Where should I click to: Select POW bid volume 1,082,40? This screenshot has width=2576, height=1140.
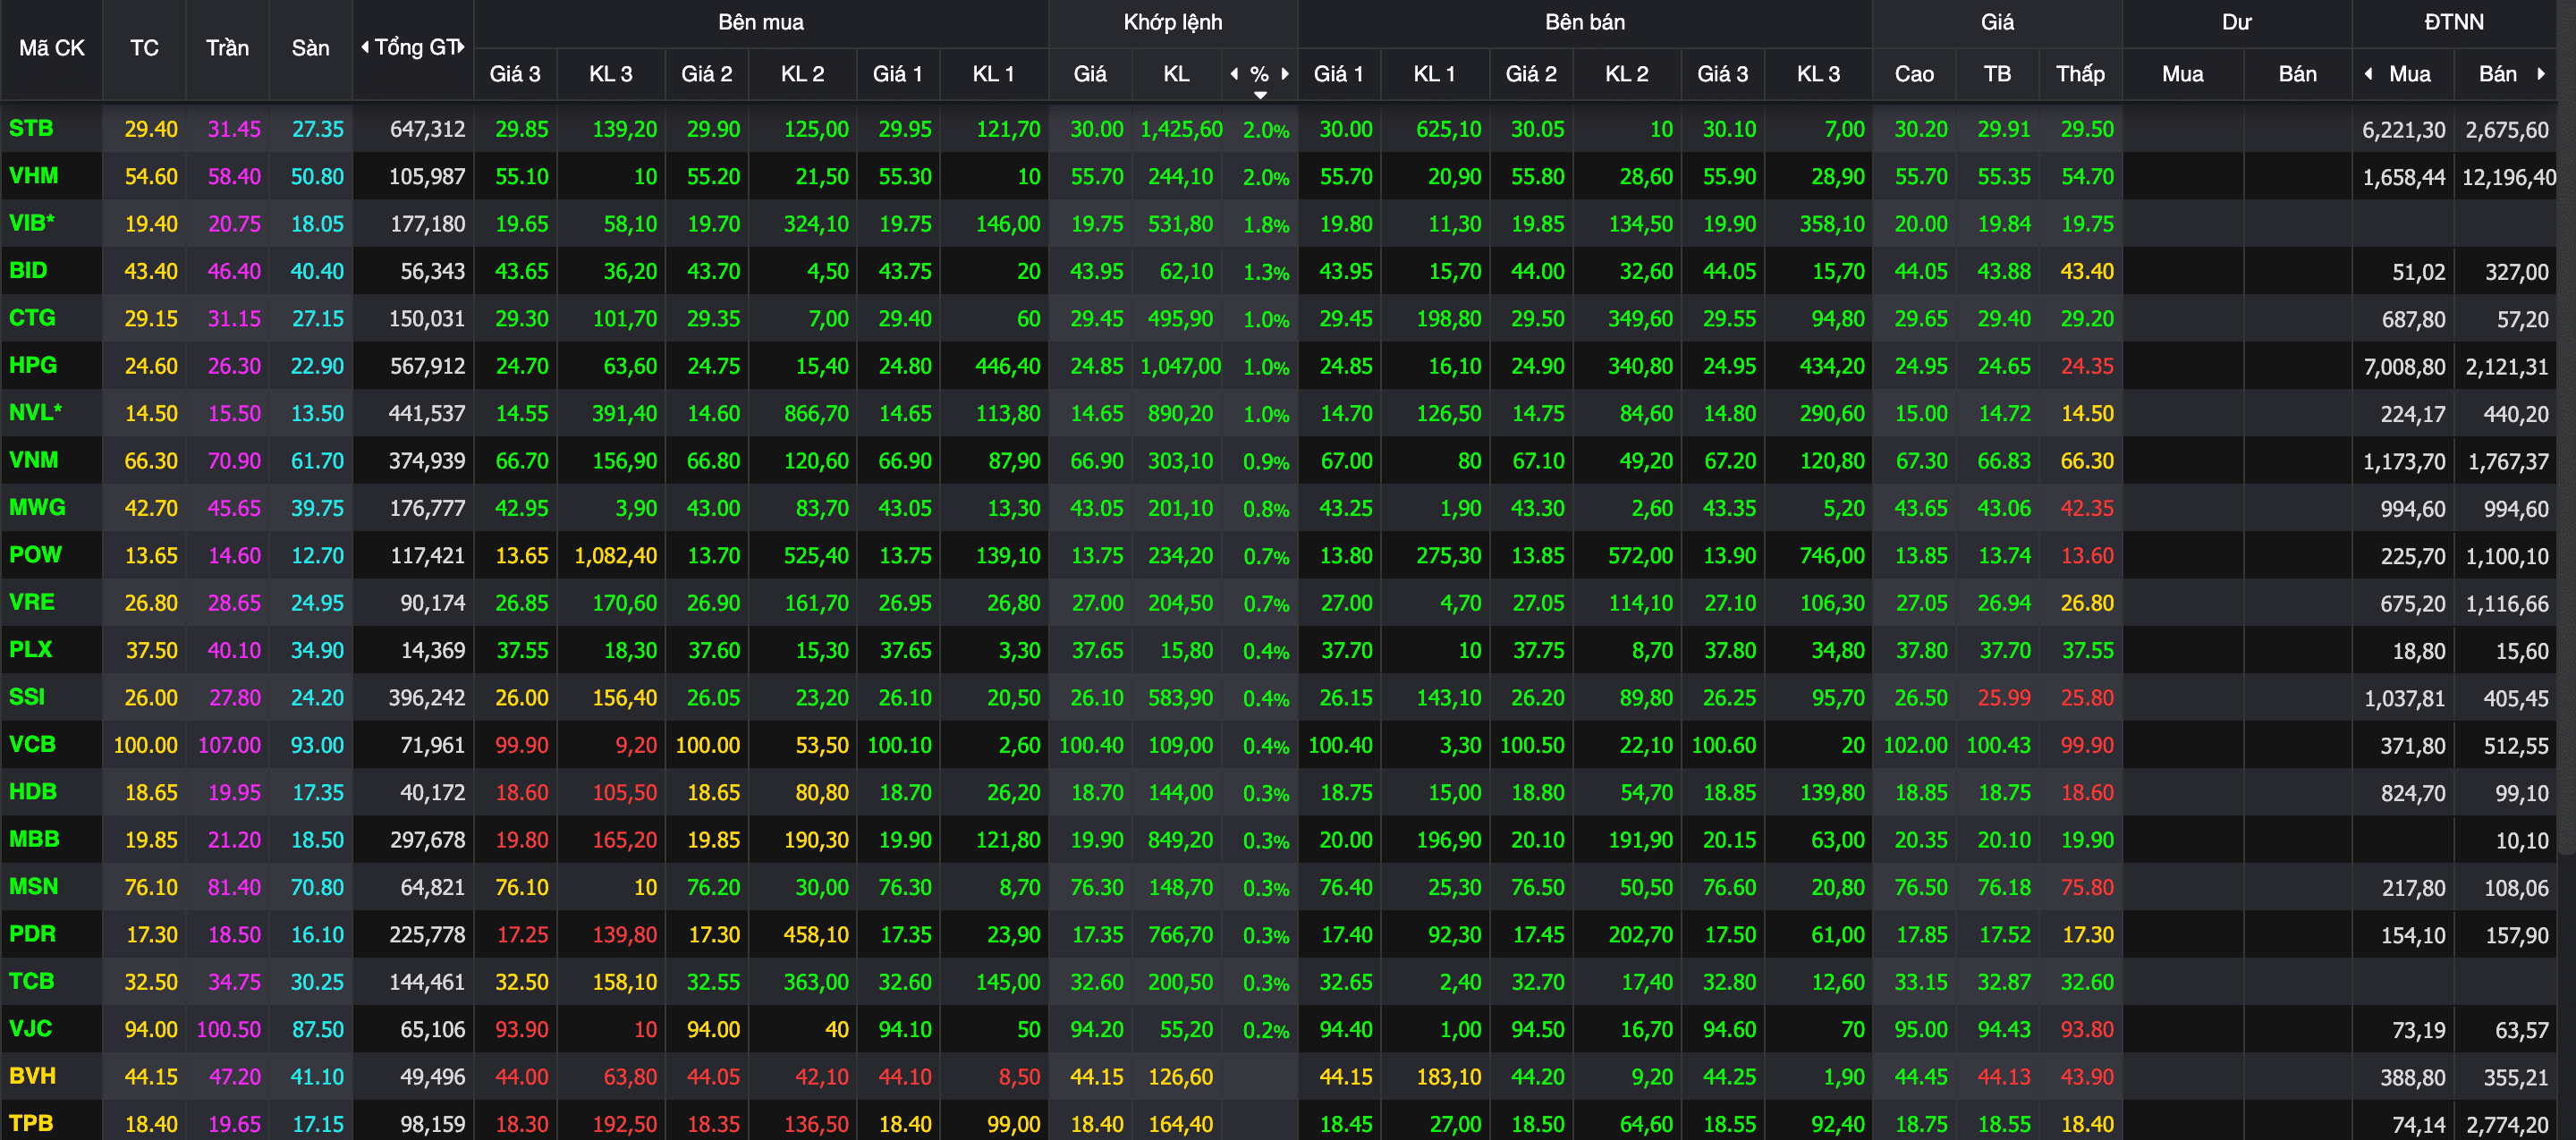(x=615, y=555)
